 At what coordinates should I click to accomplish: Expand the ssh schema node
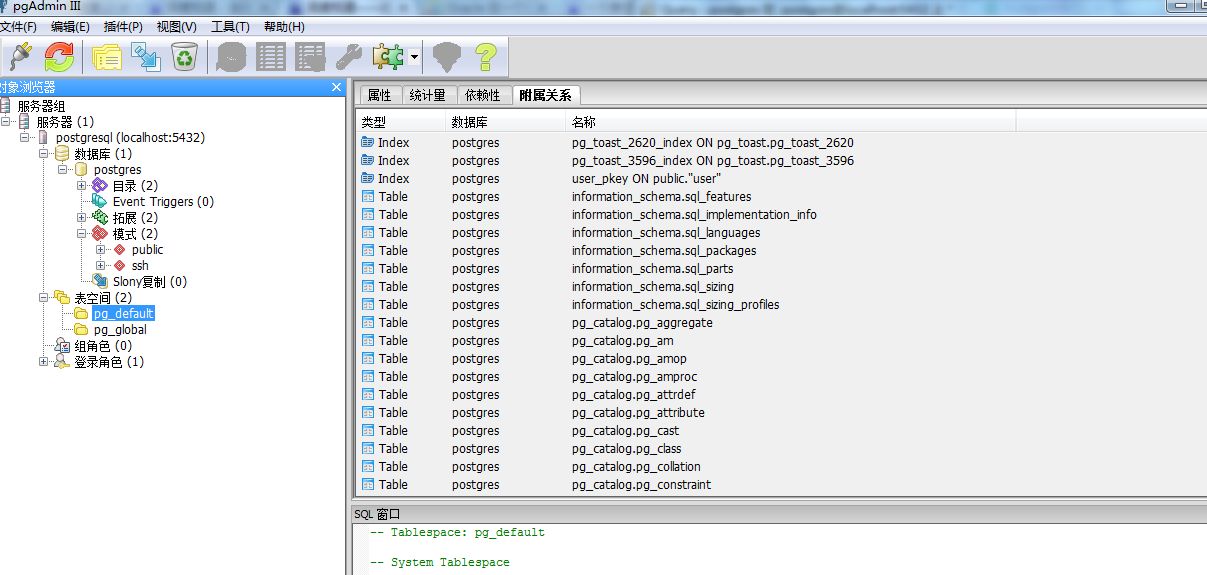coord(101,266)
